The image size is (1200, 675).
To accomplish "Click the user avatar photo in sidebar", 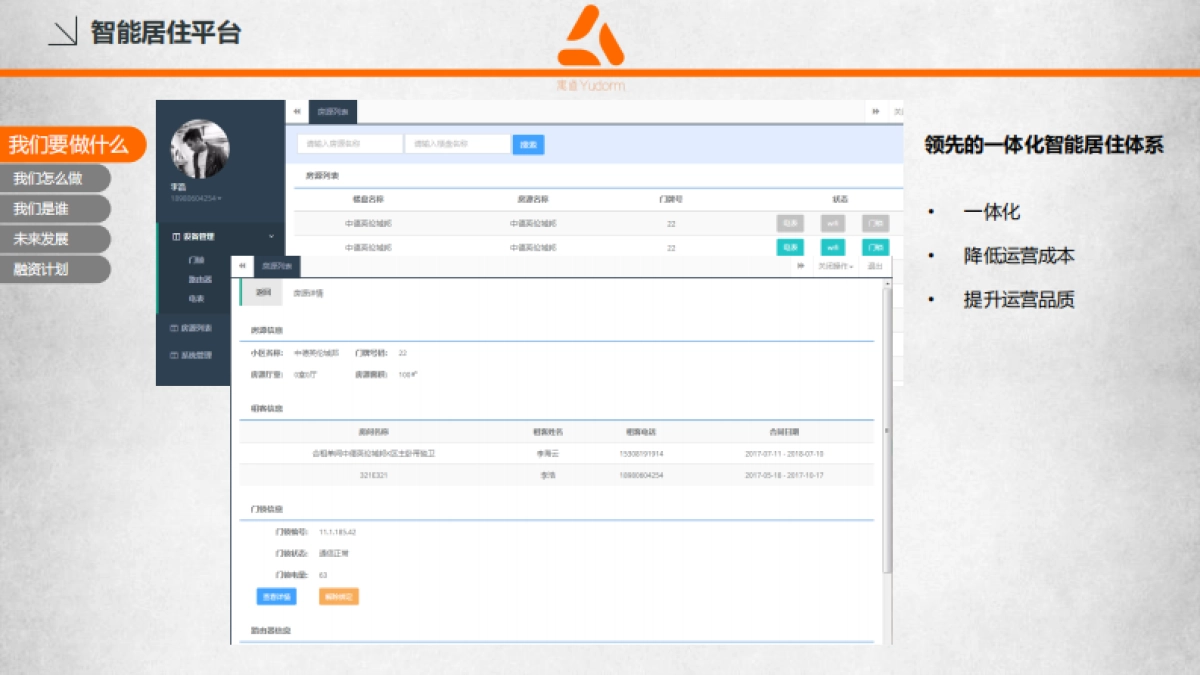I will tap(200, 148).
